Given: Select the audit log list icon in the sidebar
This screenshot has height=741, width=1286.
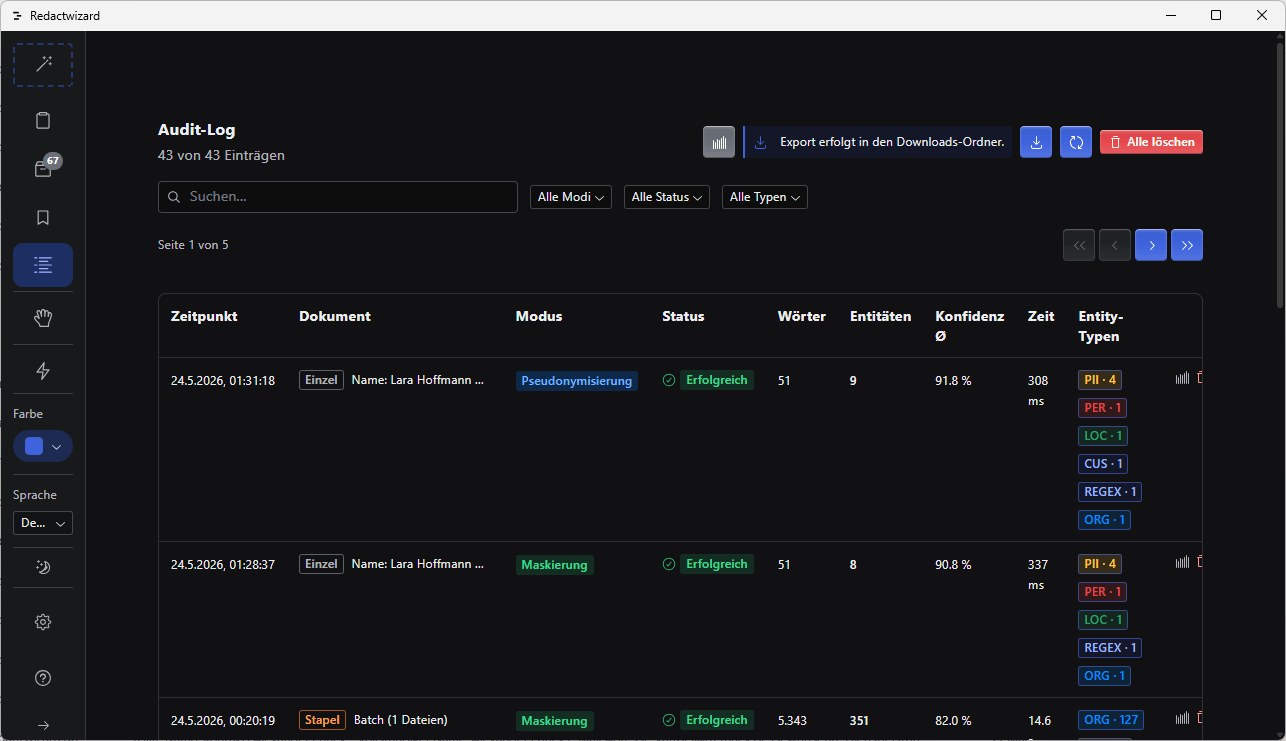Looking at the screenshot, I should pyautogui.click(x=43, y=265).
